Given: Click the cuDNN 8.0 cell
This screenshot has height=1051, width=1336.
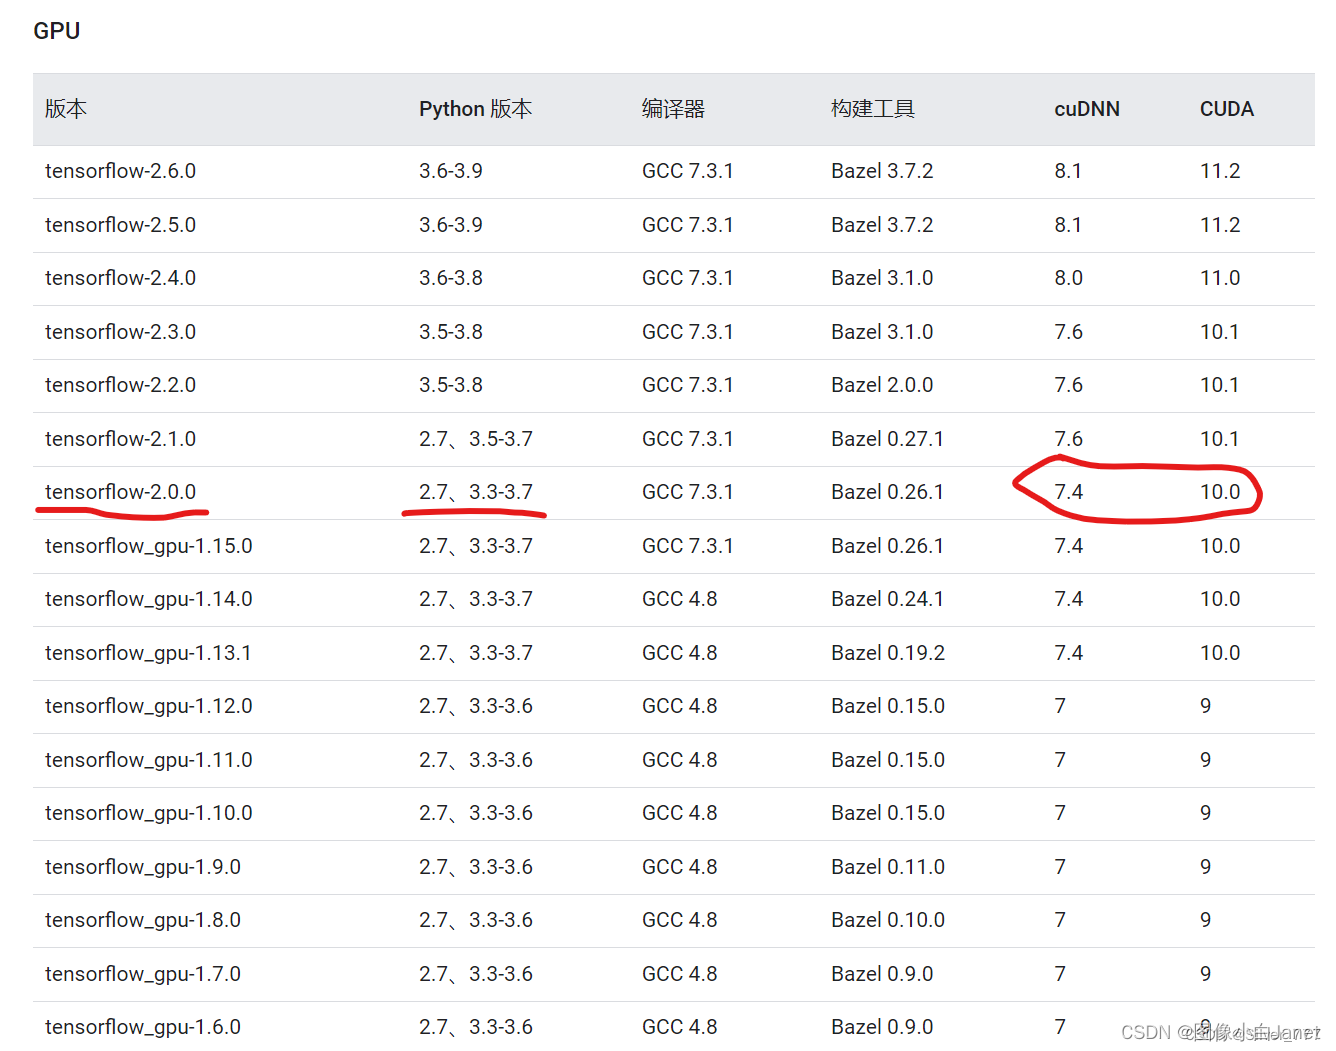Looking at the screenshot, I should point(1068,278).
